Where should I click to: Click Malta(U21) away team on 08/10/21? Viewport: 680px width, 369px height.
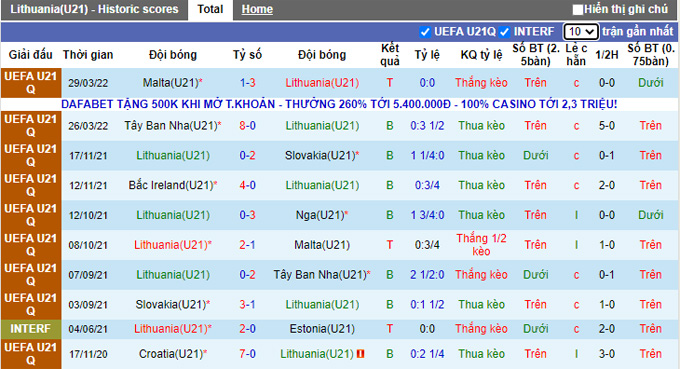click(322, 245)
